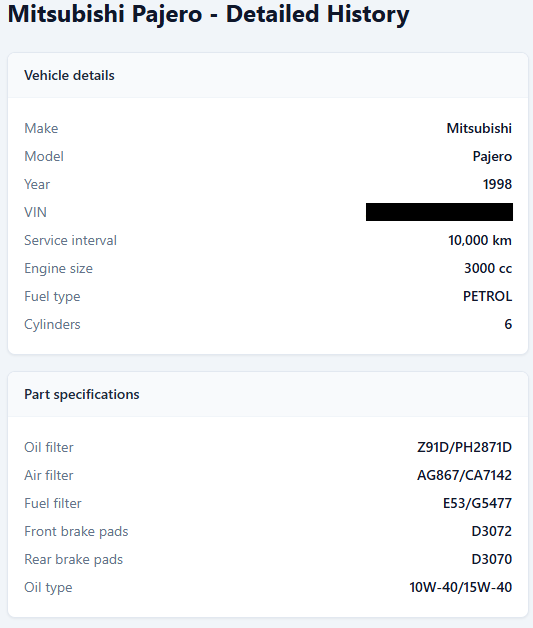
Task: Select the E53/G5477 part number
Action: pyautogui.click(x=477, y=503)
